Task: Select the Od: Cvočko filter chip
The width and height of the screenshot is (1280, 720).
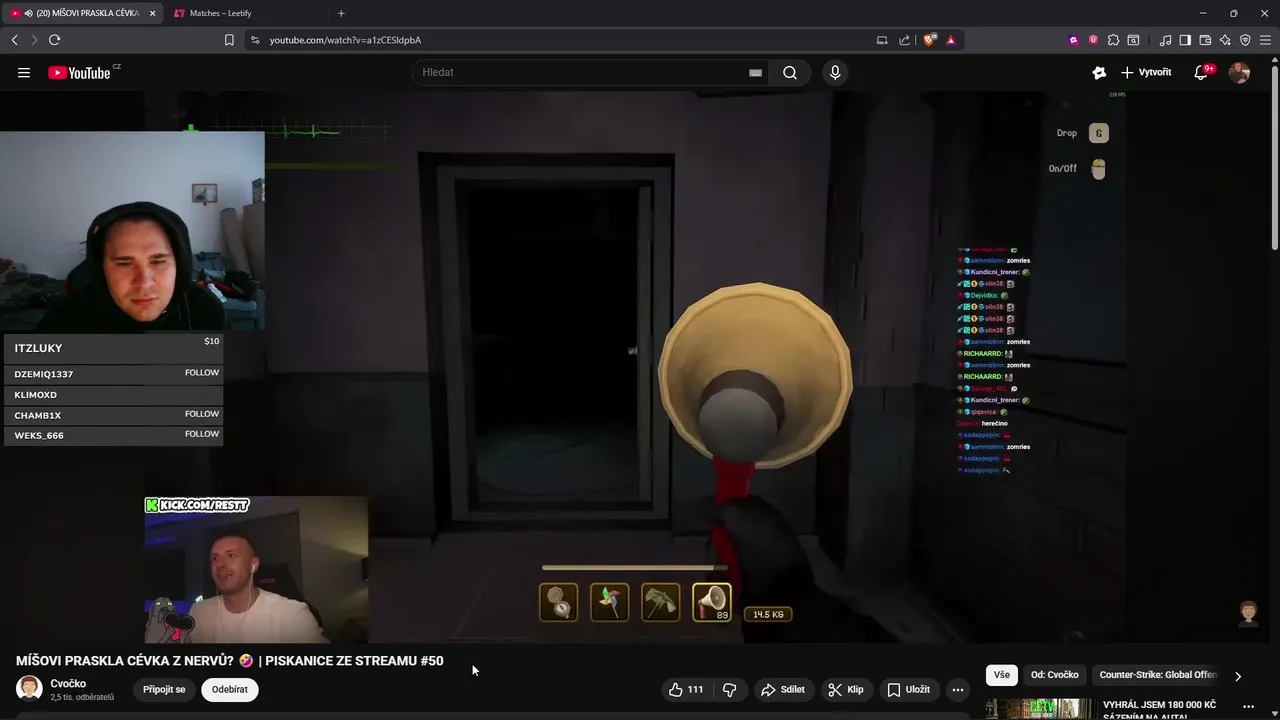Action: point(1055,675)
